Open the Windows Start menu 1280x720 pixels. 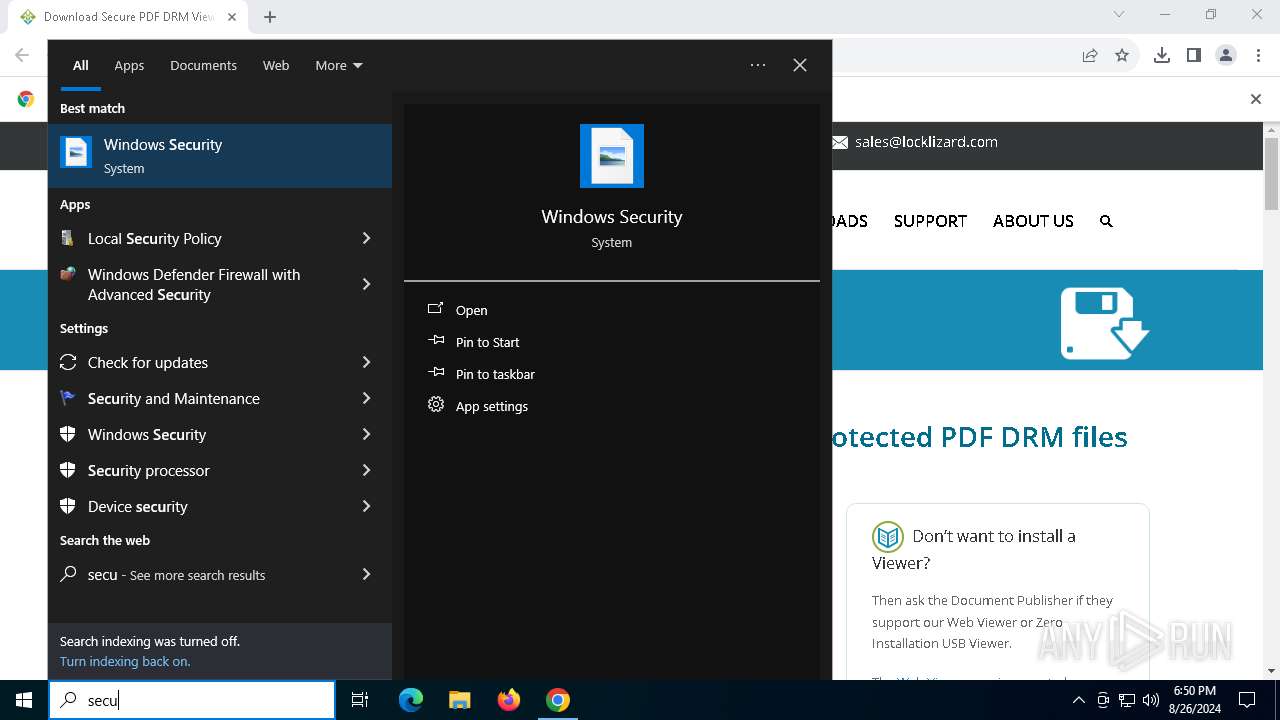click(x=24, y=700)
